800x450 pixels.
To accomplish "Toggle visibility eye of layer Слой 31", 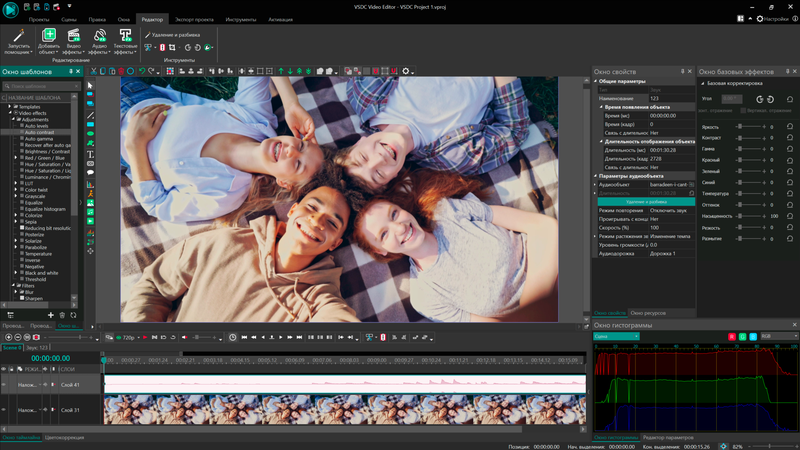I will click(4, 410).
